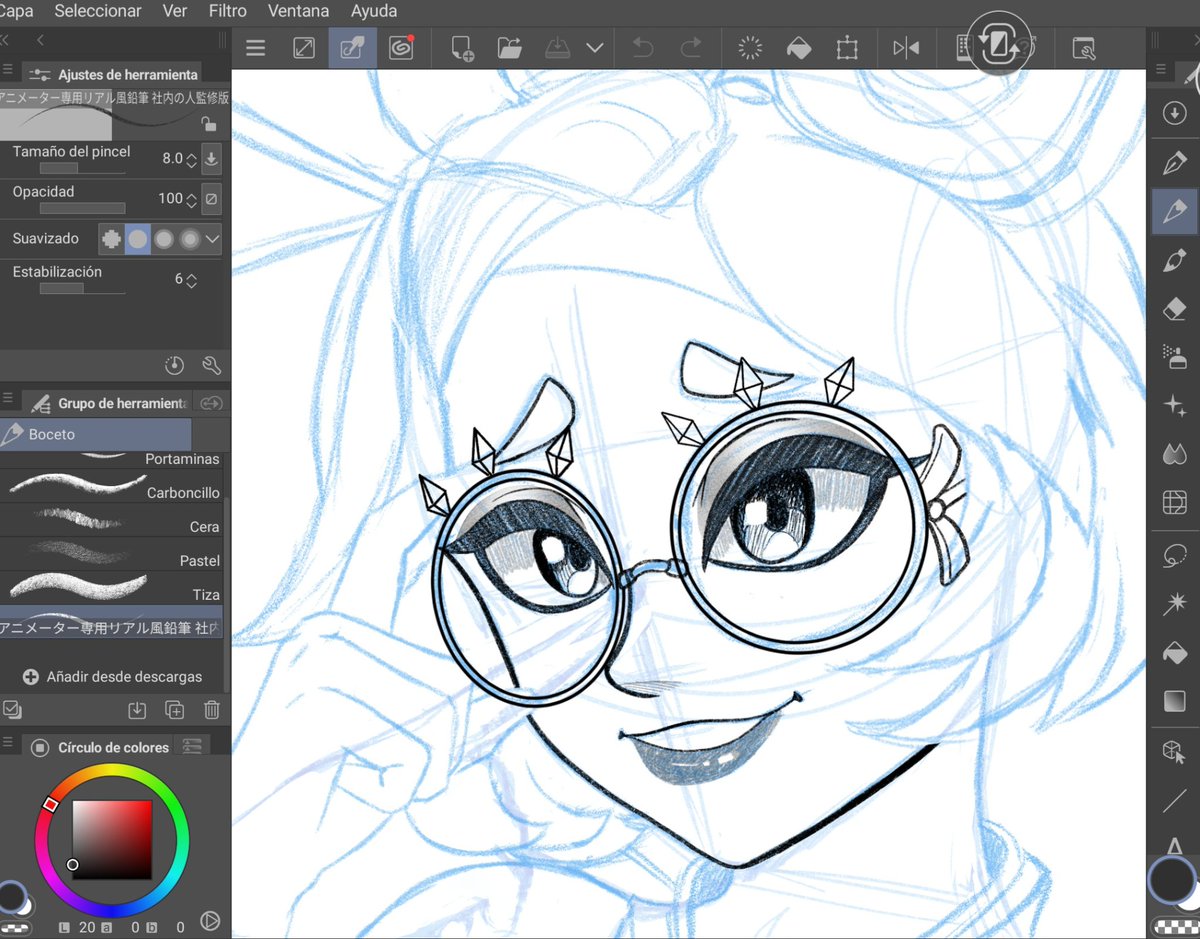This screenshot has height=939, width=1200.
Task: Open the Filtro menu
Action: (x=228, y=12)
